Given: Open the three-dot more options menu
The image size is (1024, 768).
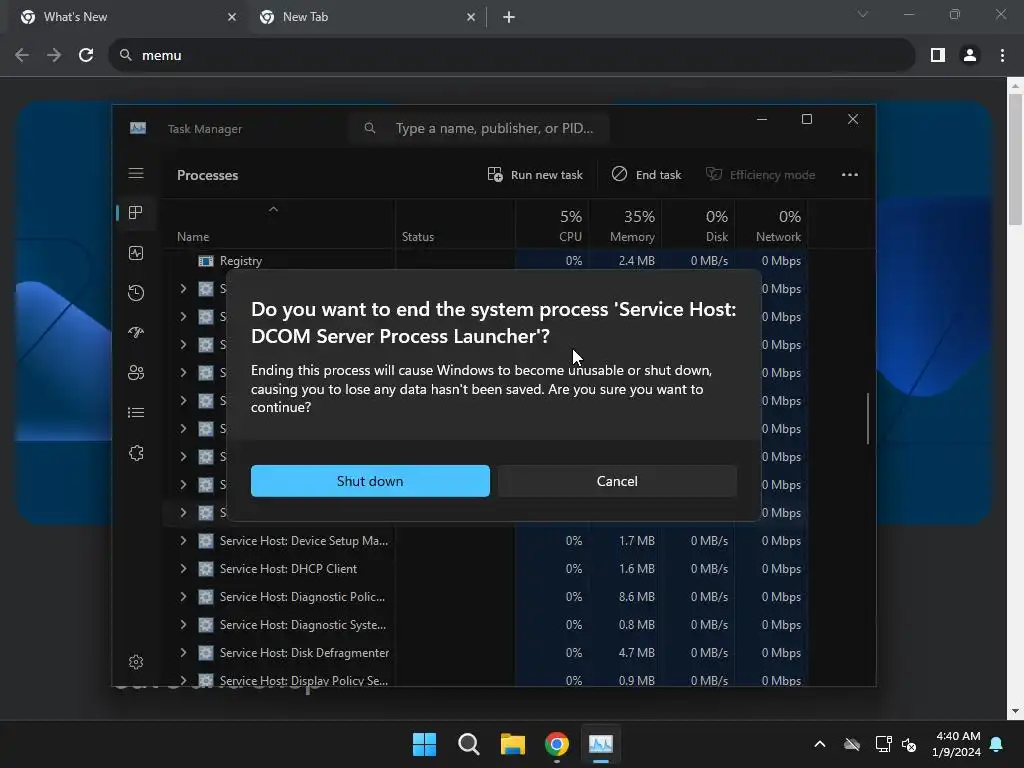Looking at the screenshot, I should pos(850,174).
